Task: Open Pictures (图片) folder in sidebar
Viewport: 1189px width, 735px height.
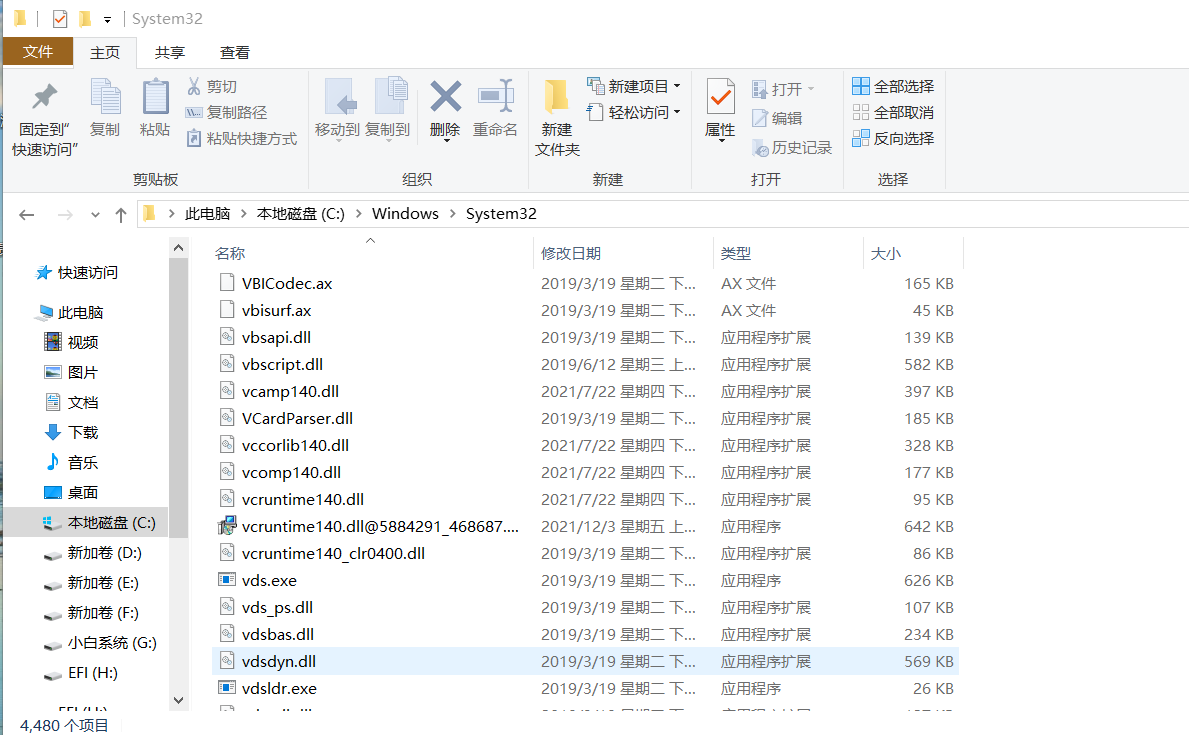Action: (x=71, y=372)
